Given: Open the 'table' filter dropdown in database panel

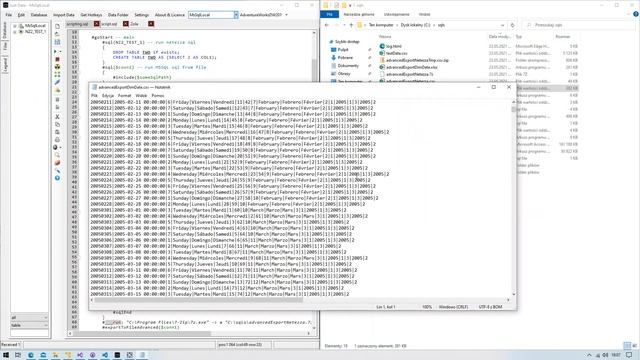Looking at the screenshot, I should tap(29, 325).
